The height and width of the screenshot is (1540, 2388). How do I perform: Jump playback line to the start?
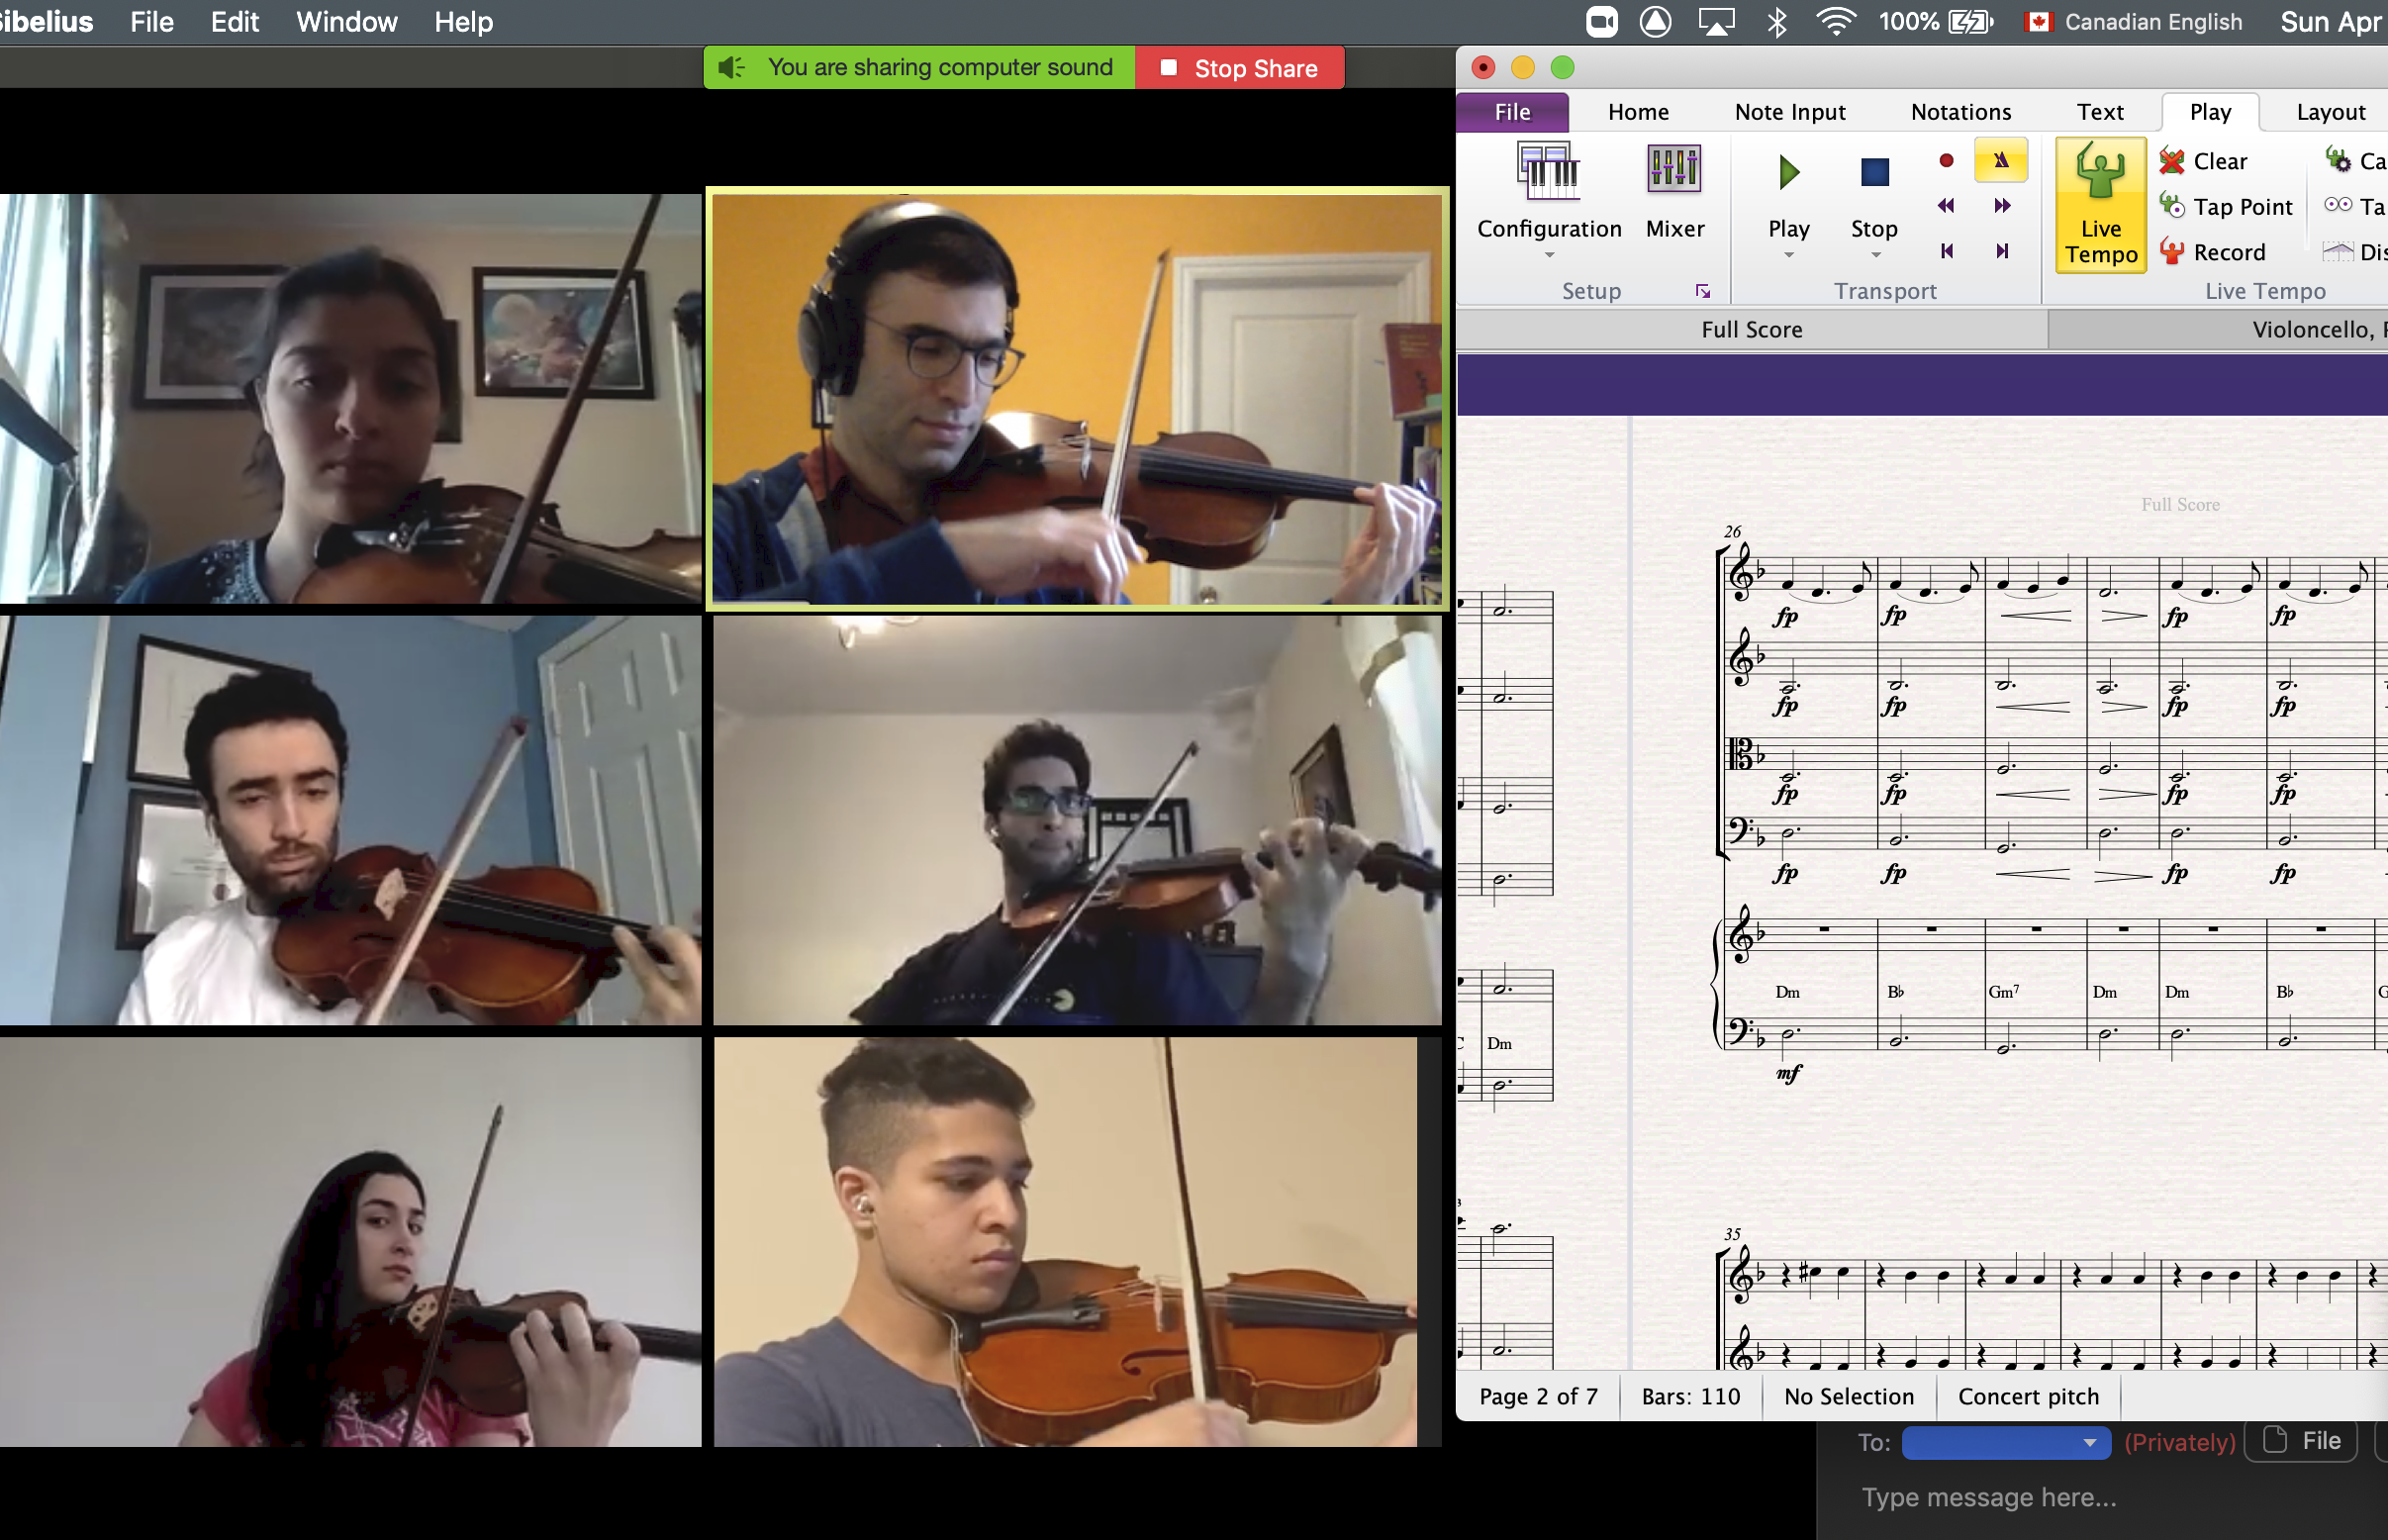[x=1946, y=251]
